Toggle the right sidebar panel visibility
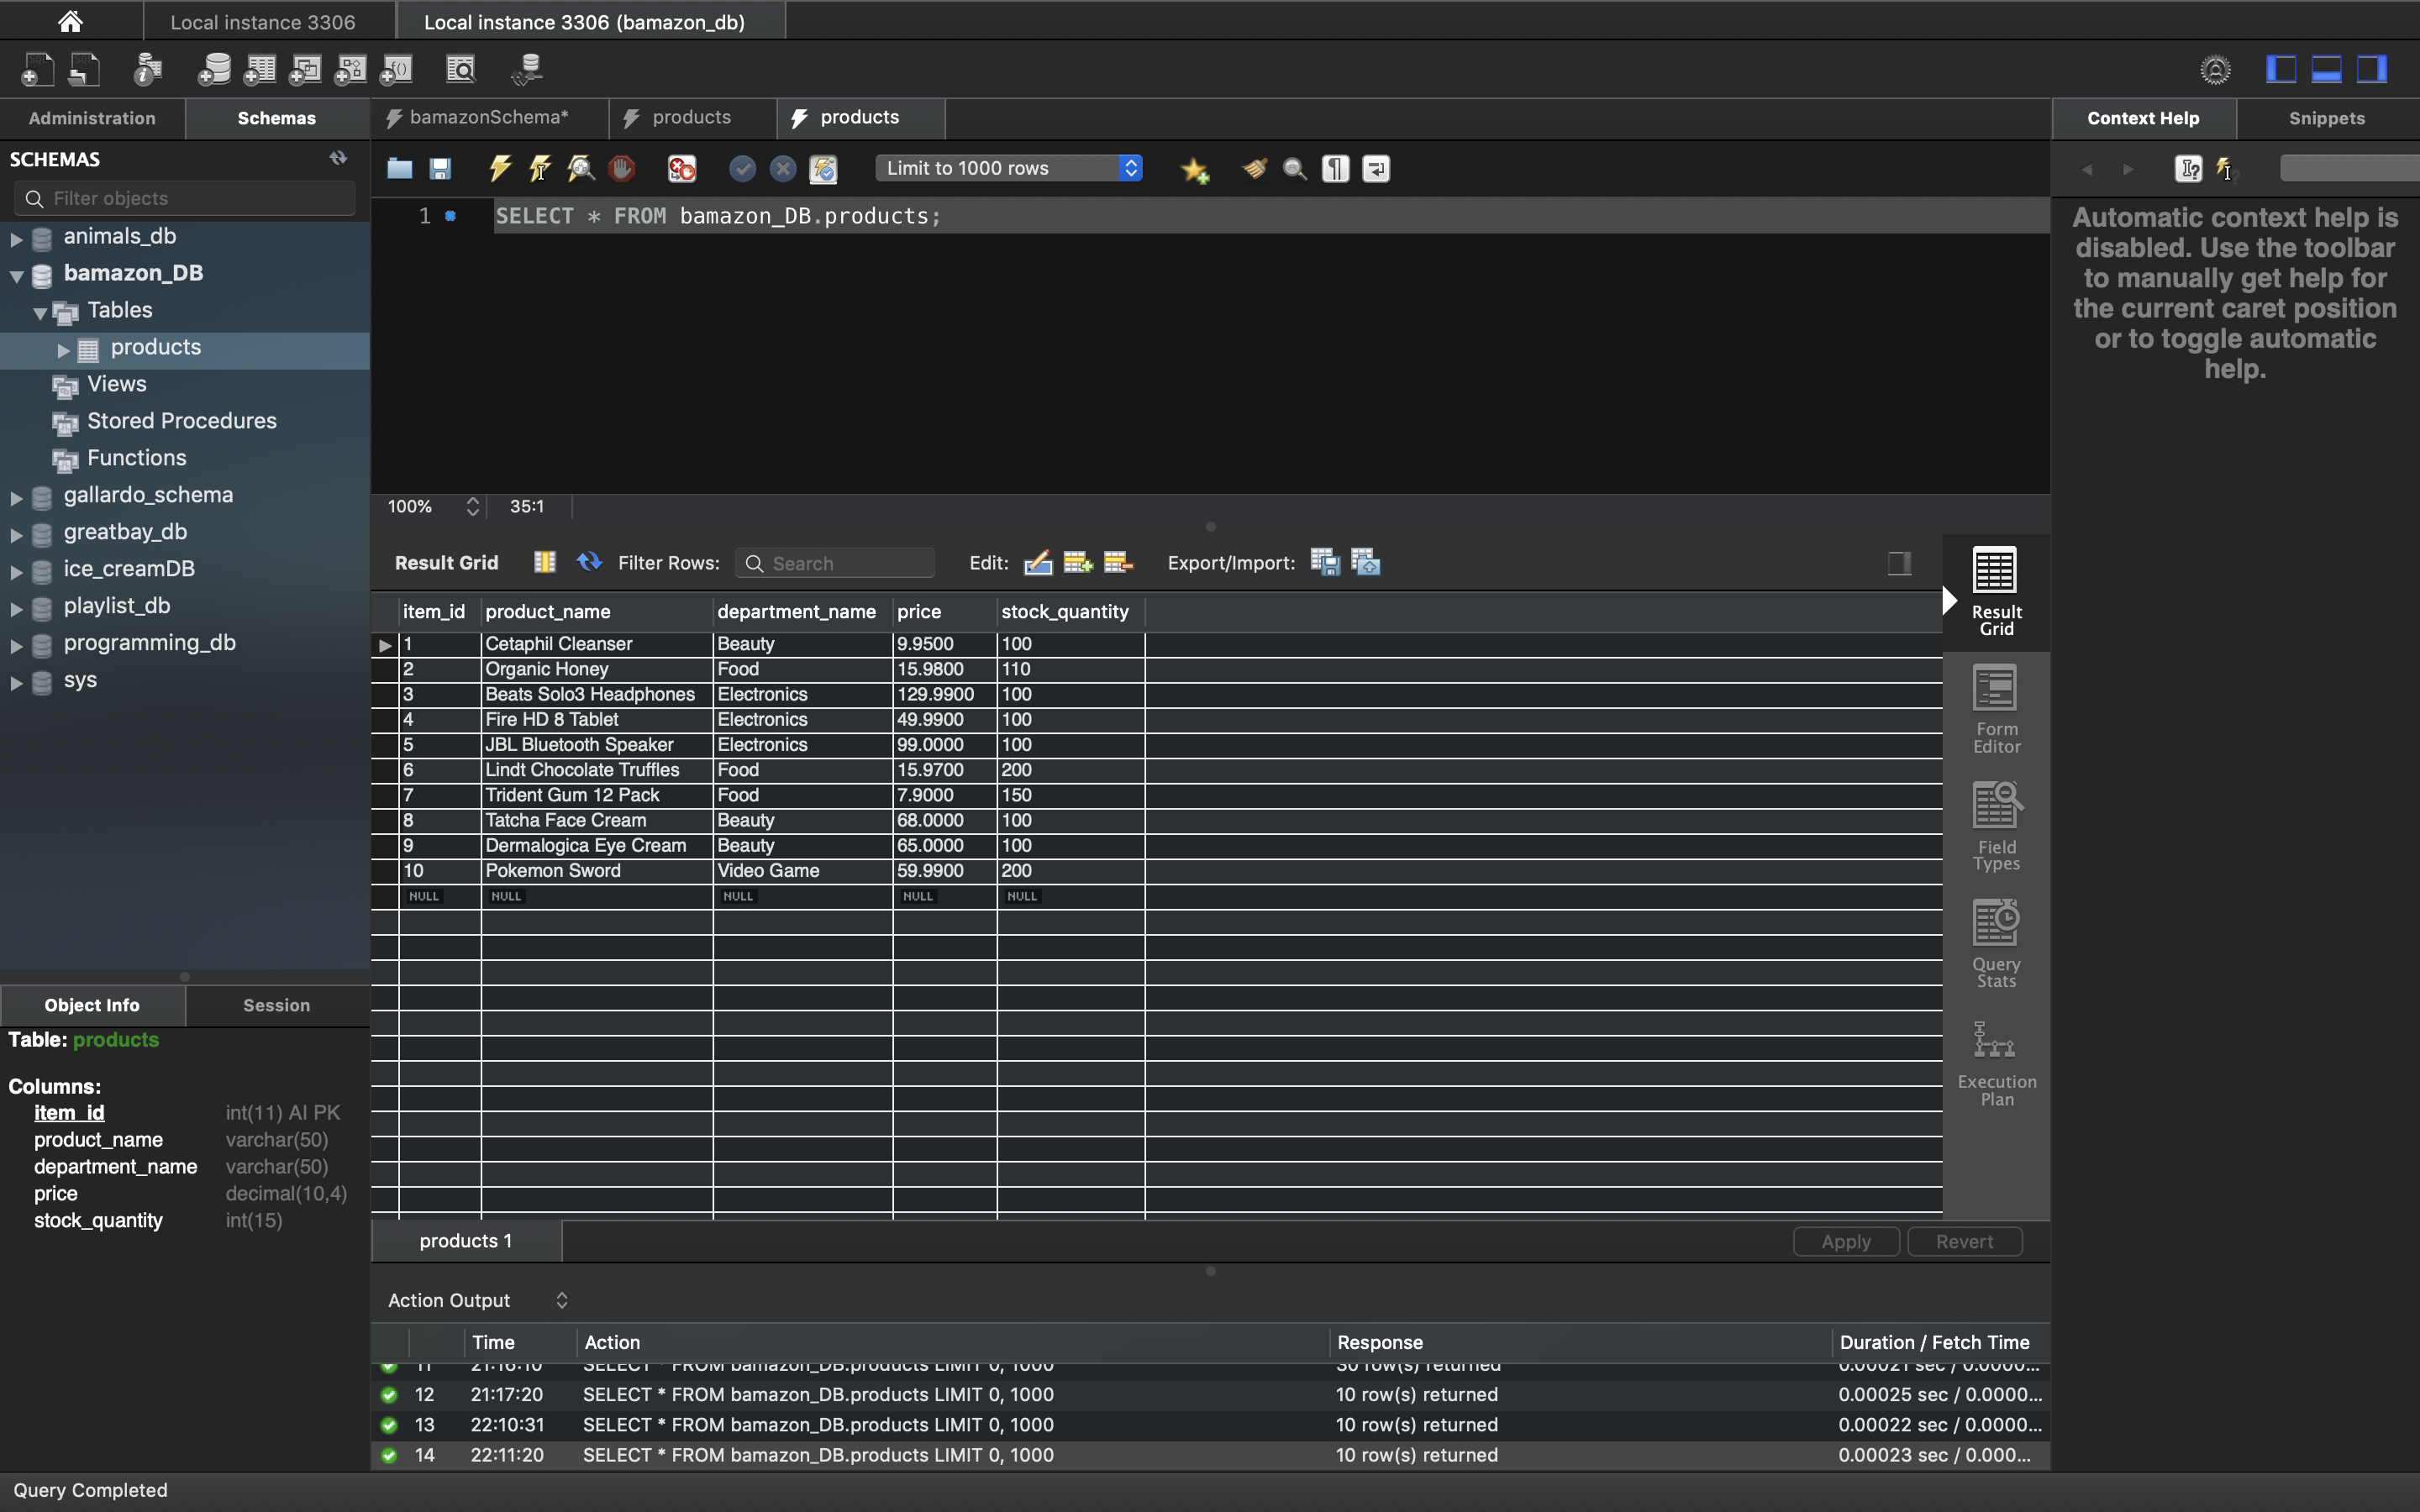2420x1512 pixels. 2372,69
